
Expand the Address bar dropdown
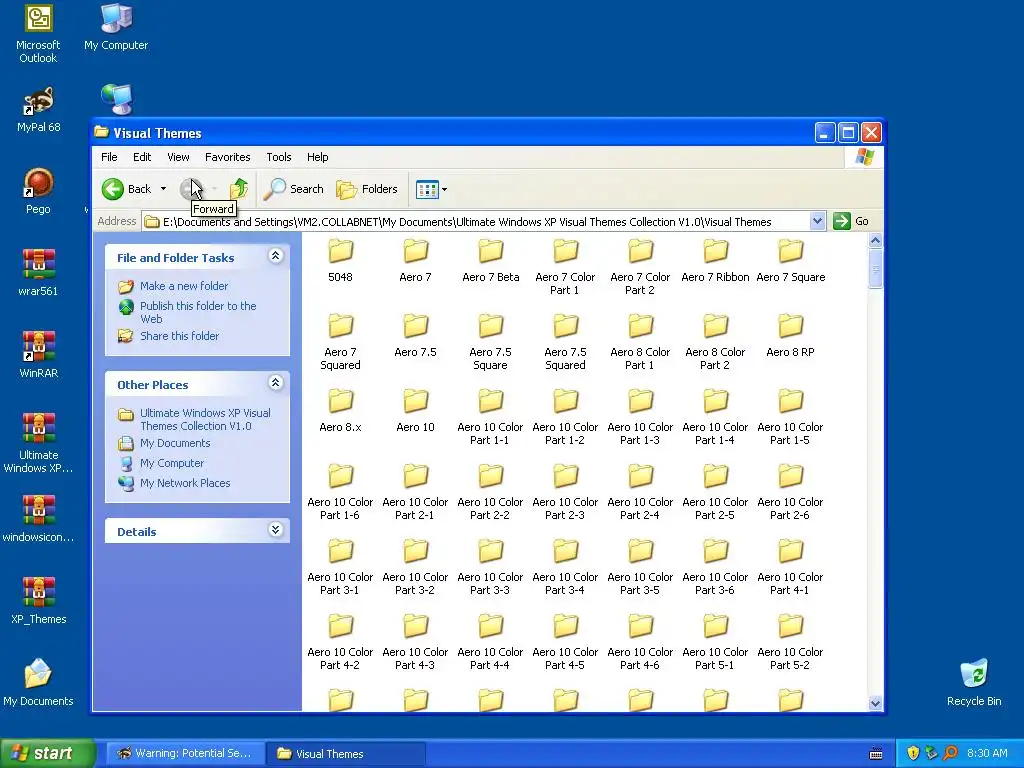coord(817,221)
